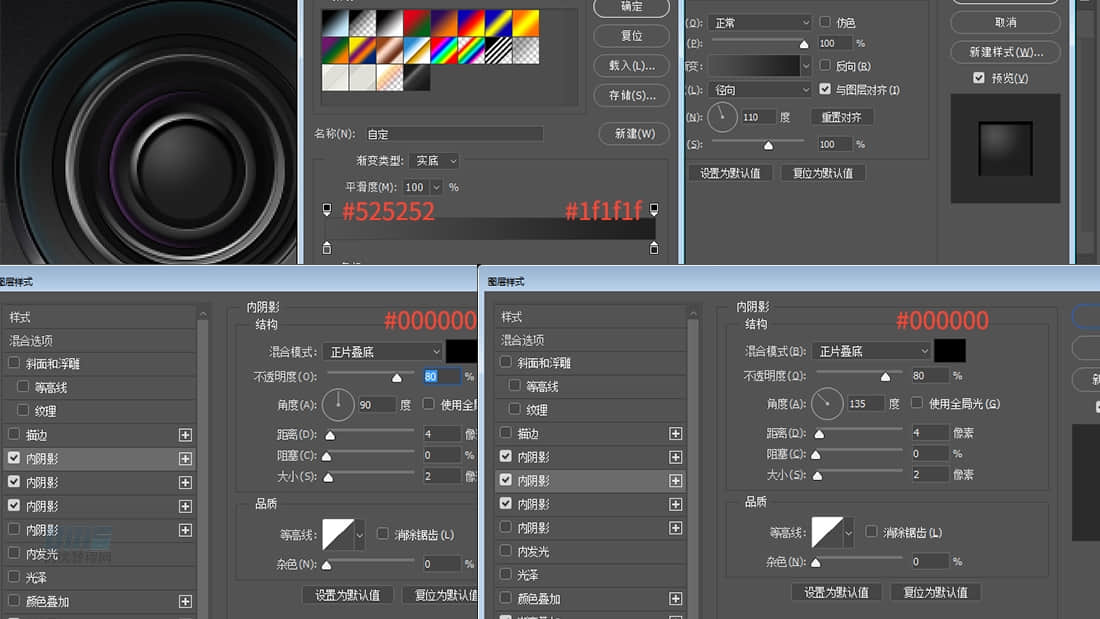Choose the copper-toned gradient preset
Viewport: 1100px width, 619px height.
click(x=389, y=51)
